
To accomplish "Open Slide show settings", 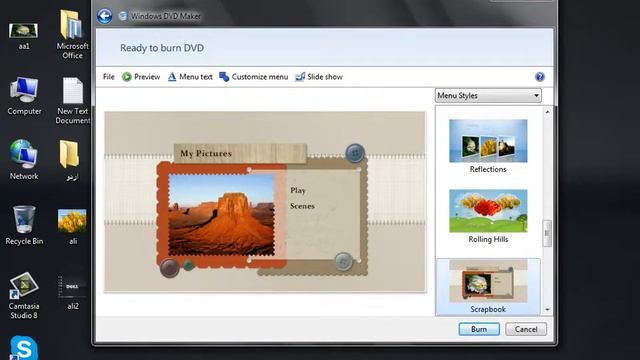I will [x=319, y=77].
